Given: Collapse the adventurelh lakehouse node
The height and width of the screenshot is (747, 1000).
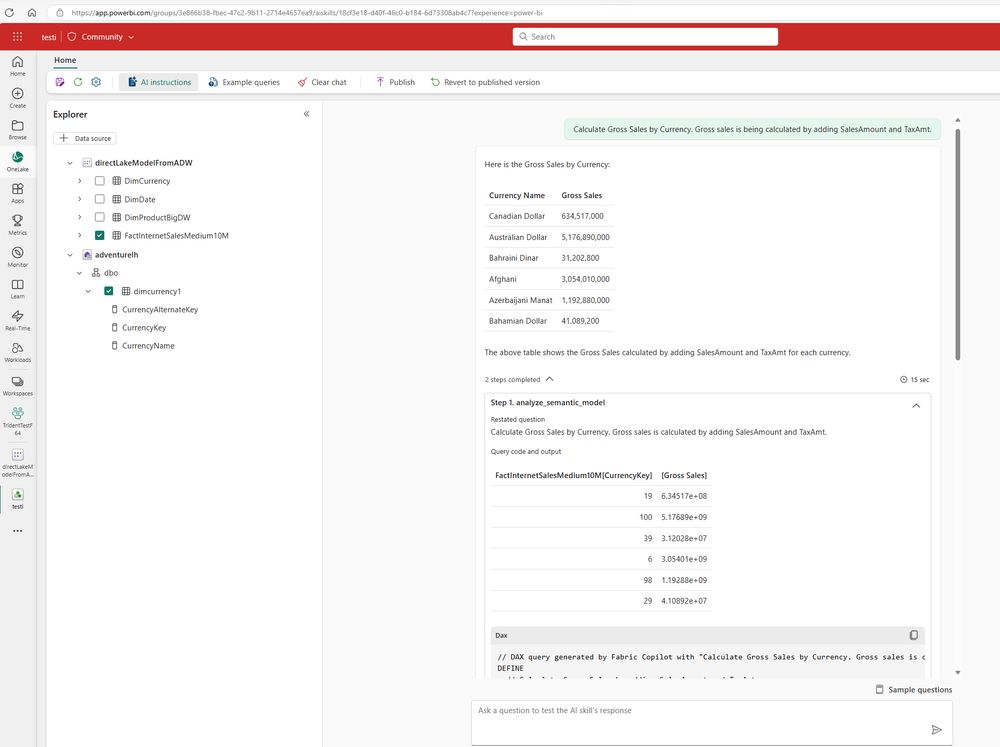Looking at the screenshot, I should 70,255.
